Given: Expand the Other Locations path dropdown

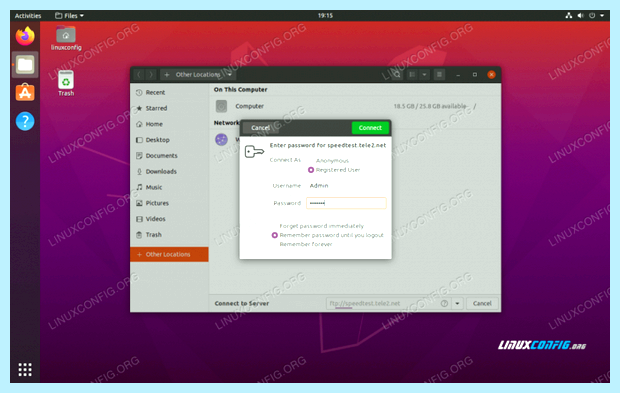Looking at the screenshot, I should (x=229, y=74).
